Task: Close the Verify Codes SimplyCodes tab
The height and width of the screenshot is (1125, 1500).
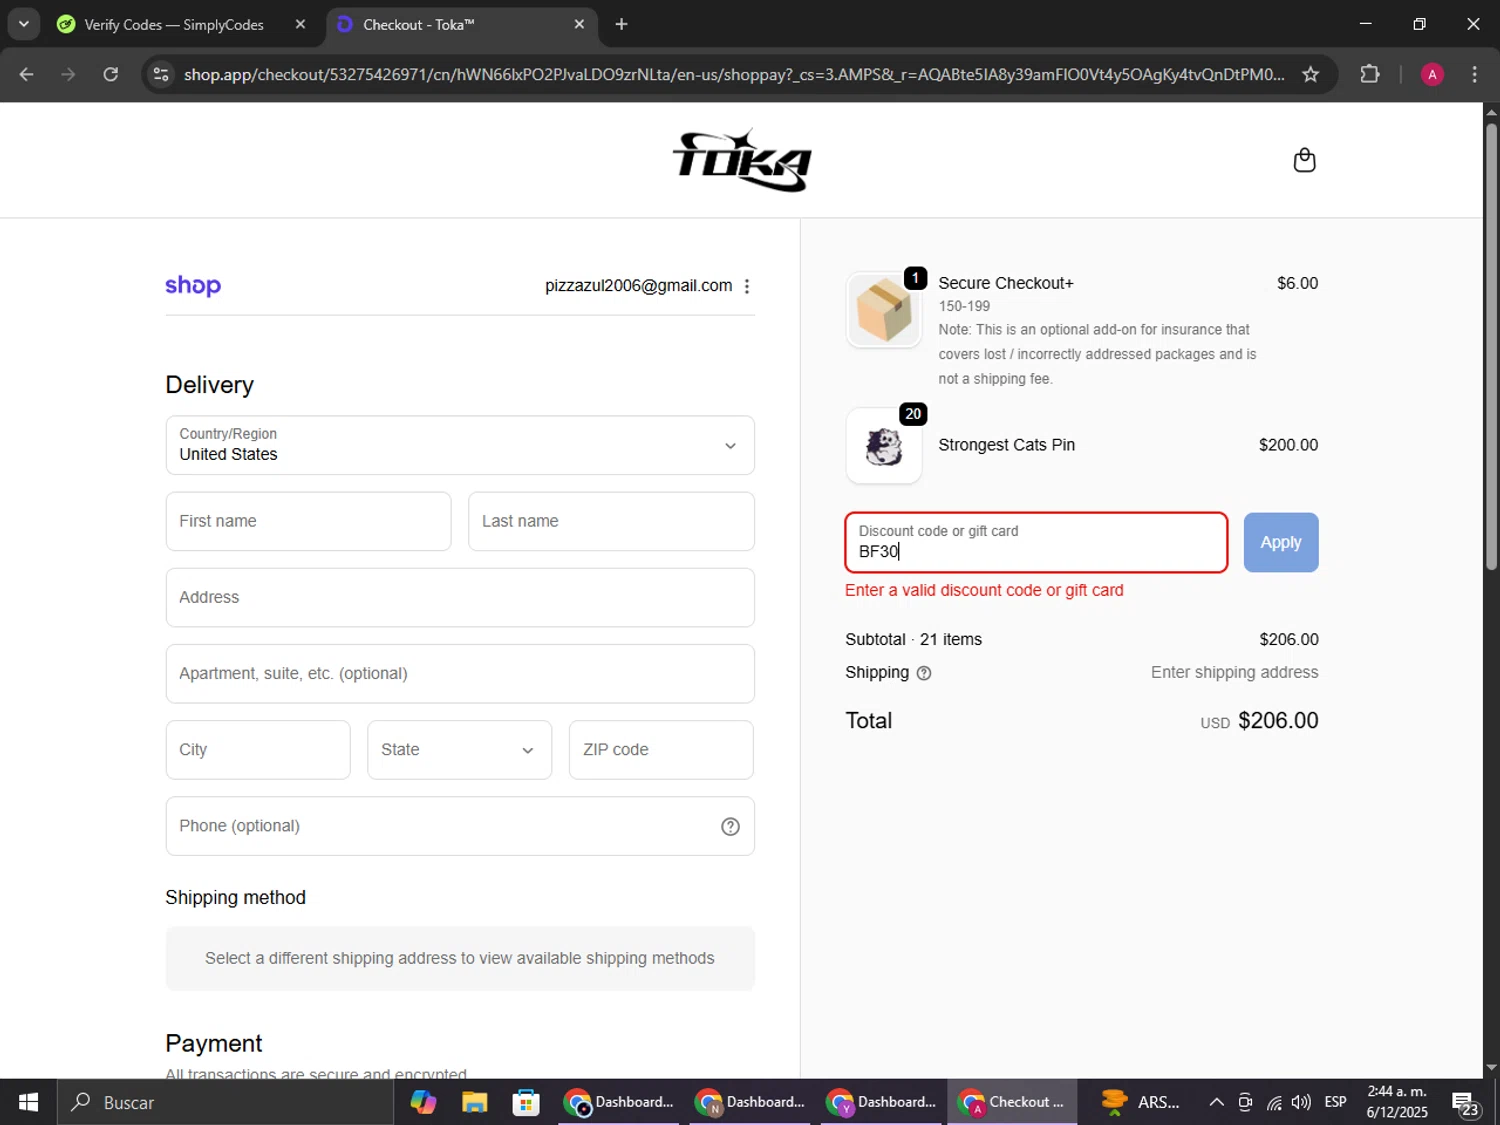Action: click(300, 24)
